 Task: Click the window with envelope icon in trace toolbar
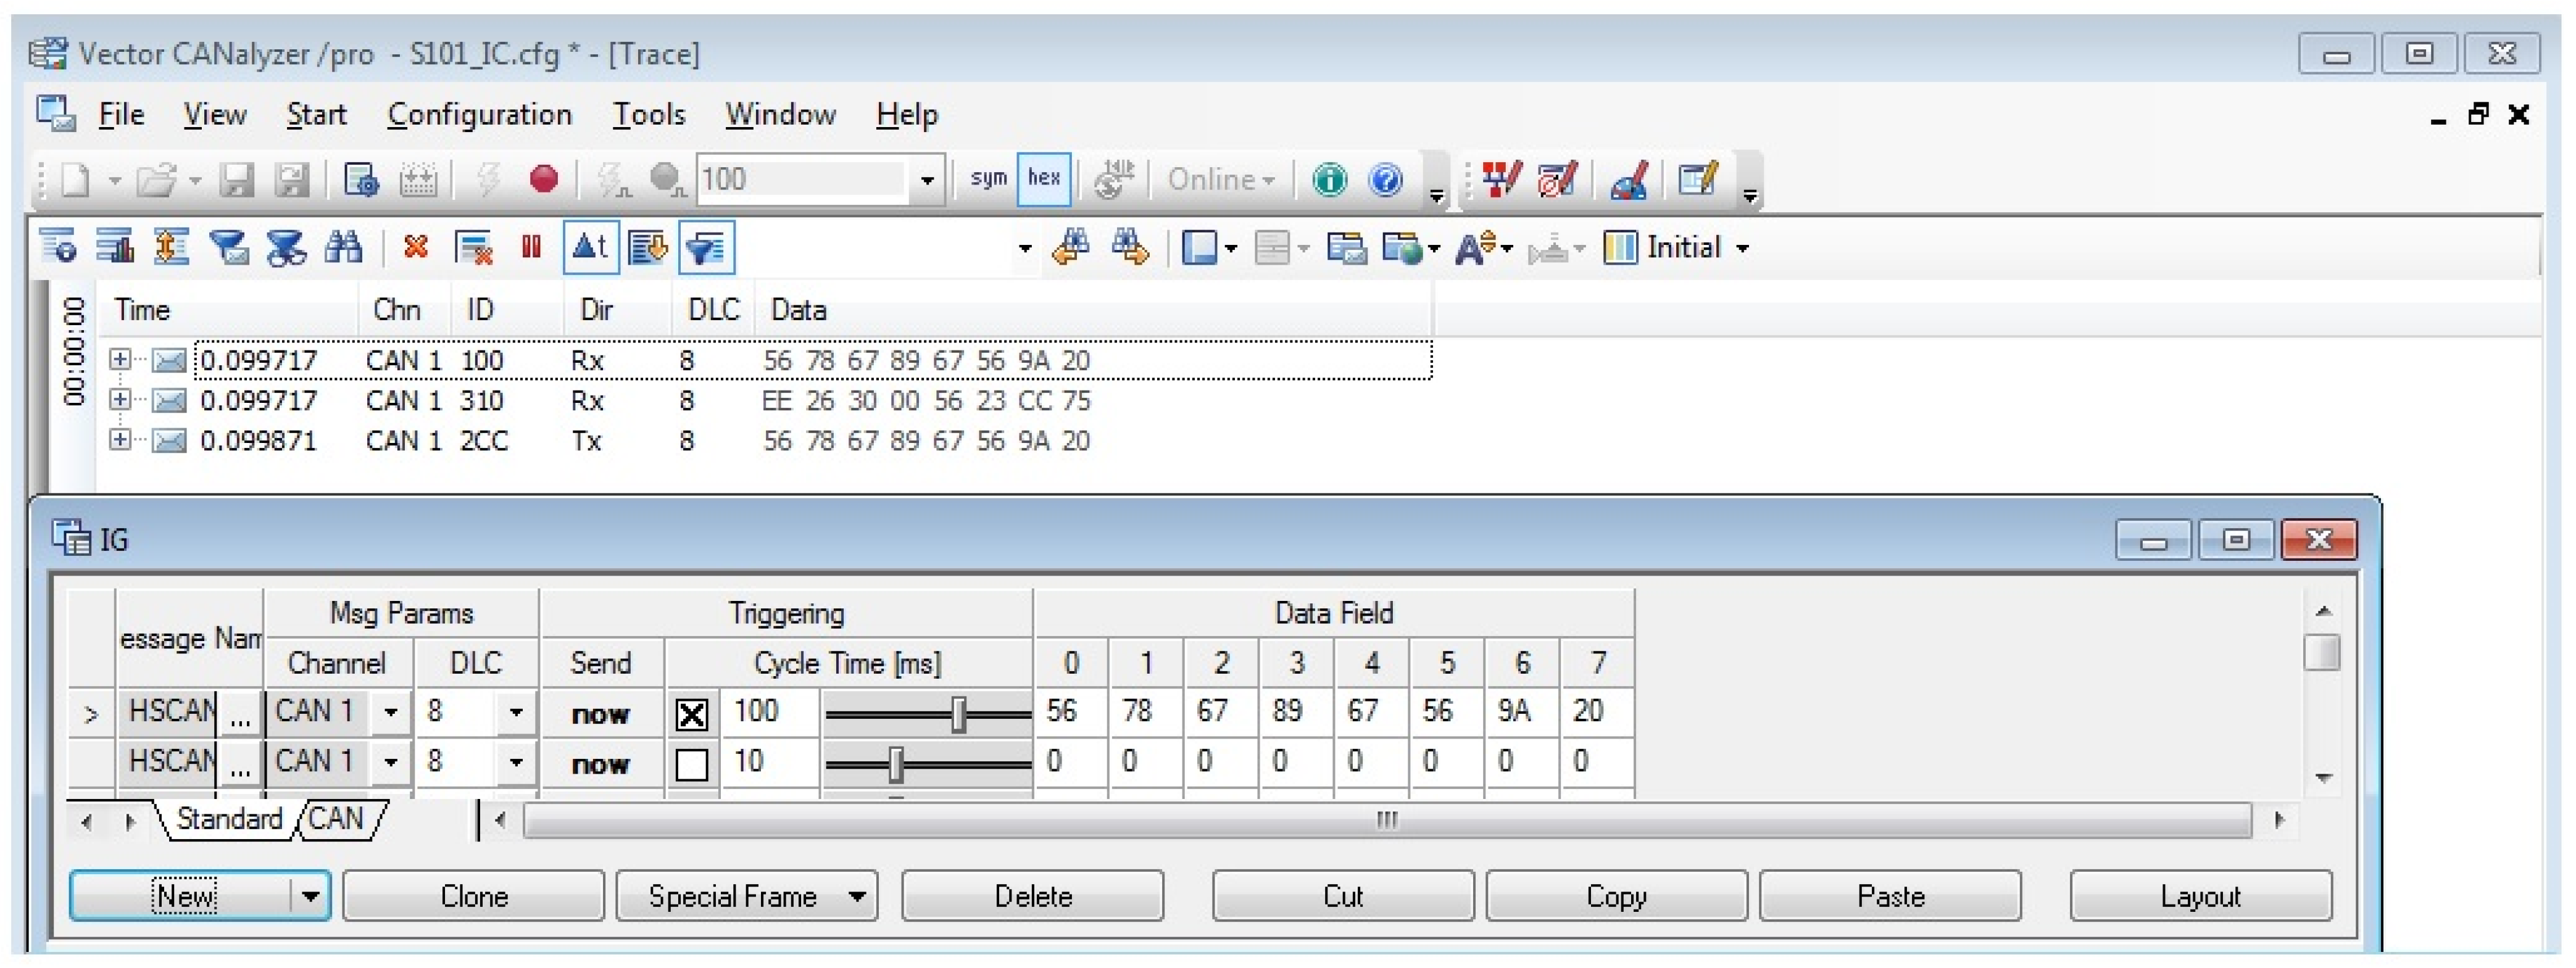click(x=1347, y=247)
